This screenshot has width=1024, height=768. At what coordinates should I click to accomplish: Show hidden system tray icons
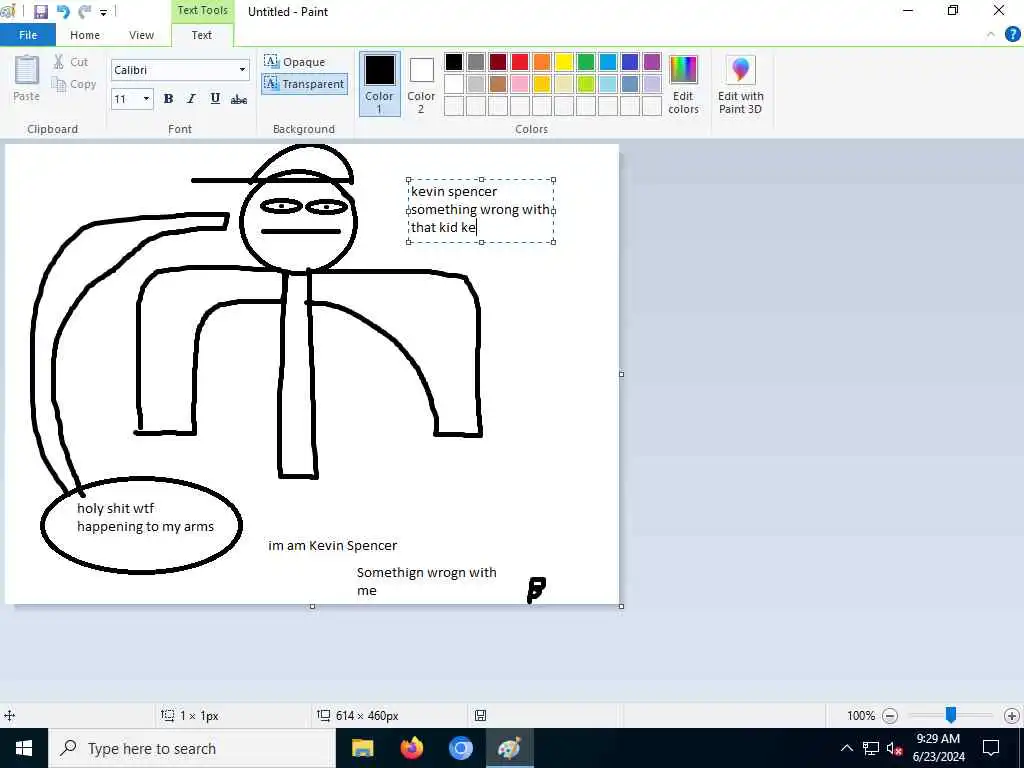pyautogui.click(x=846, y=748)
